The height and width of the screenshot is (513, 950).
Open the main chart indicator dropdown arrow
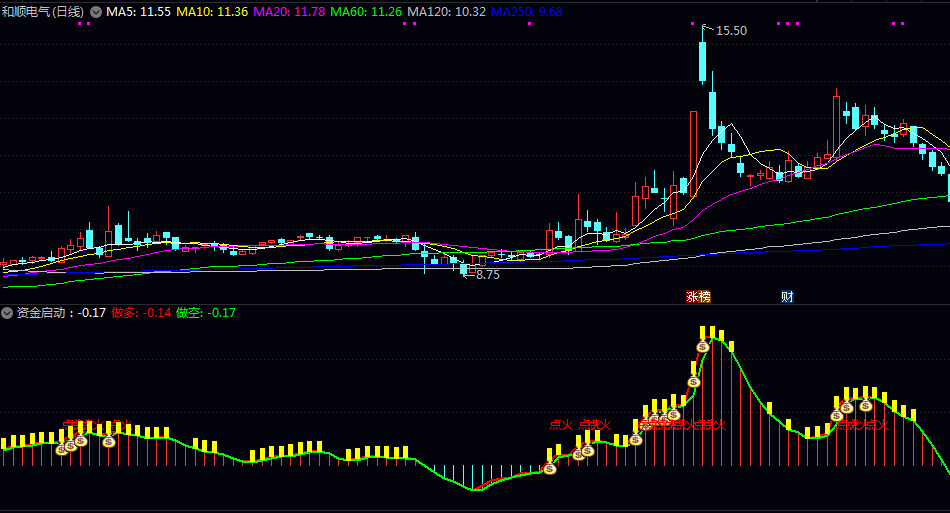point(96,12)
